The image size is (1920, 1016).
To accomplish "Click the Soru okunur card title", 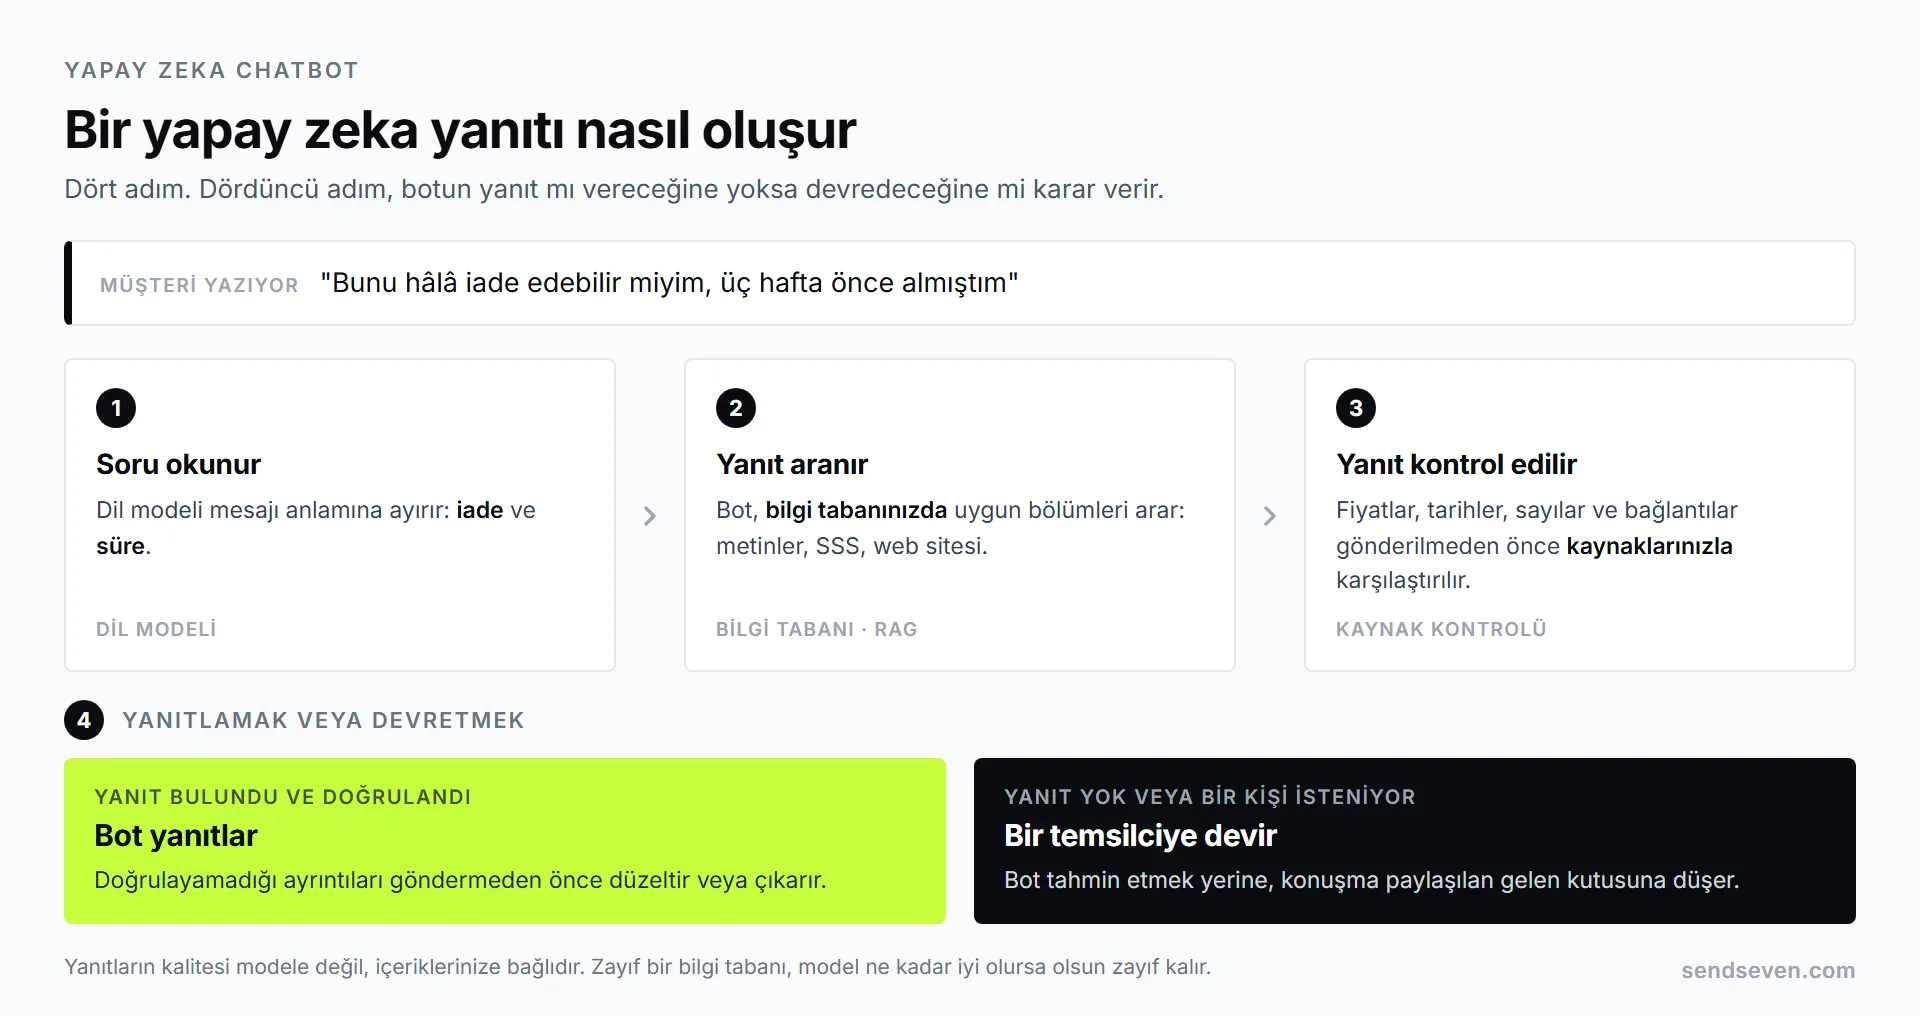I will [178, 464].
